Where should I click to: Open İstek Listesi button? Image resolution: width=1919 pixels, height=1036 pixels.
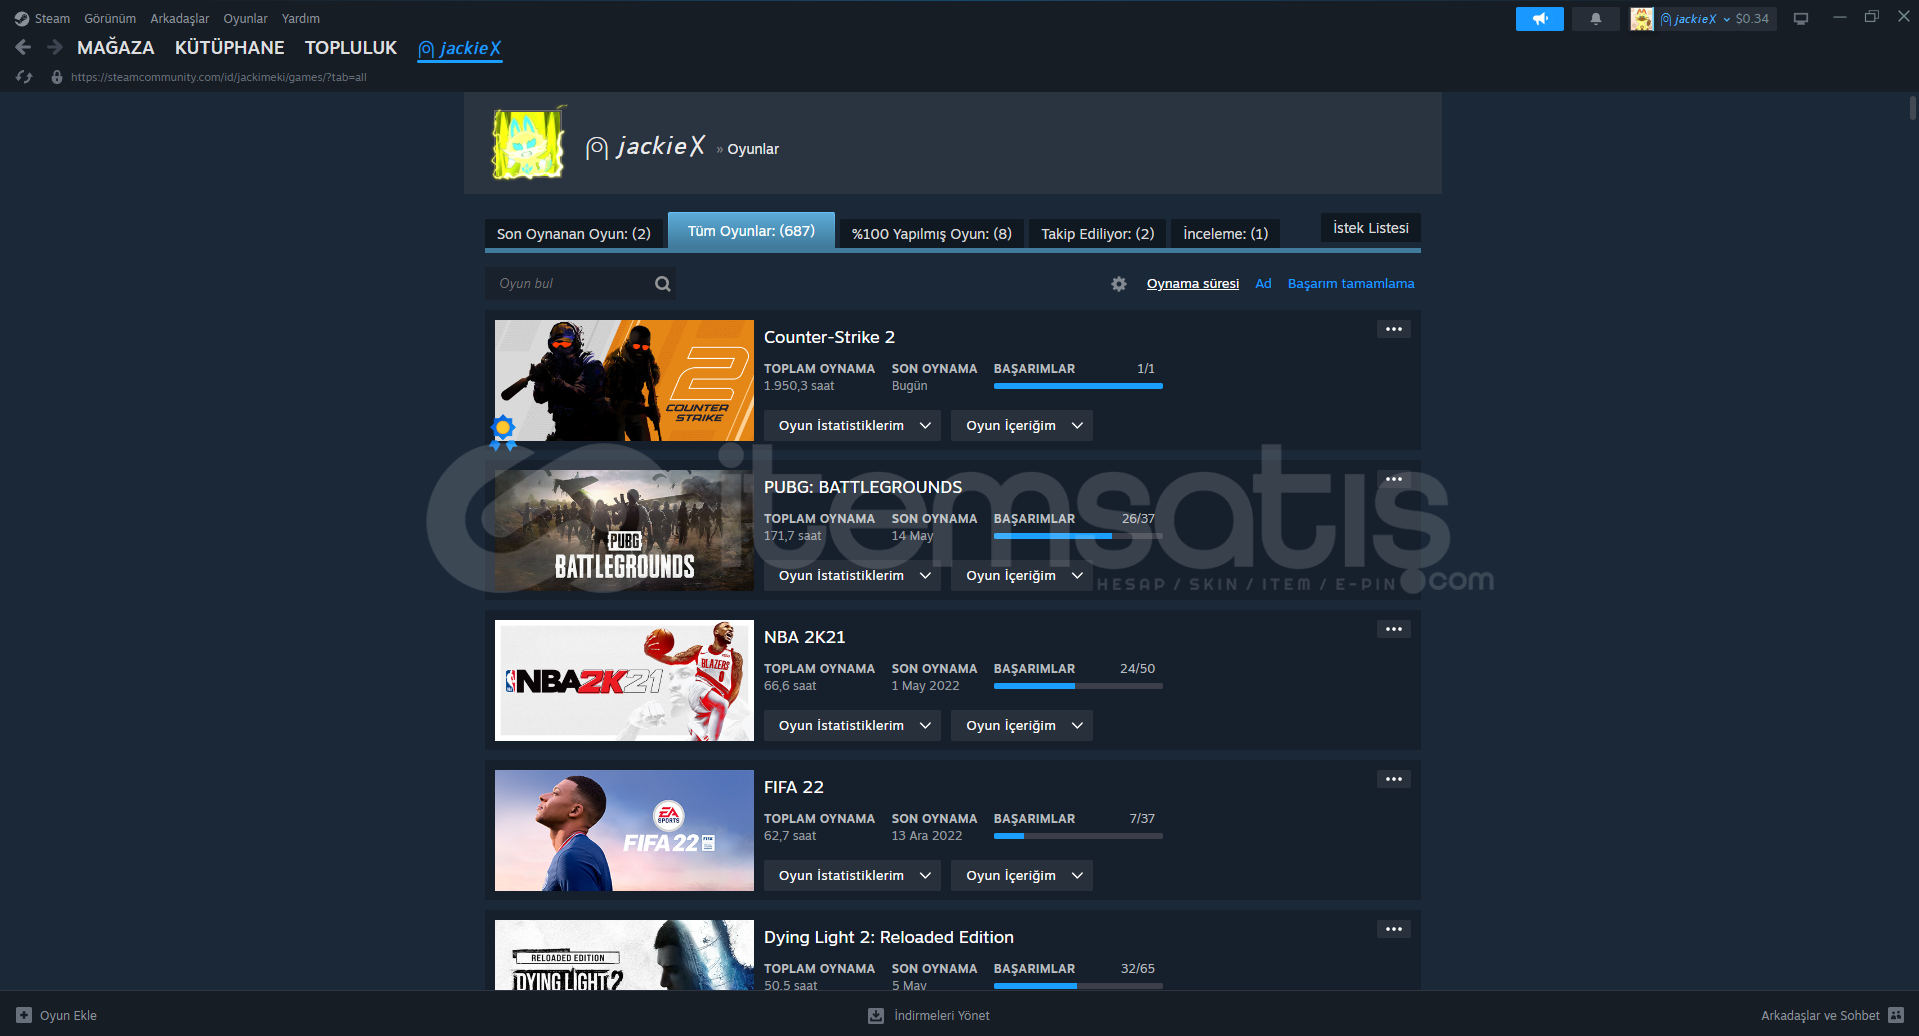tap(1371, 228)
